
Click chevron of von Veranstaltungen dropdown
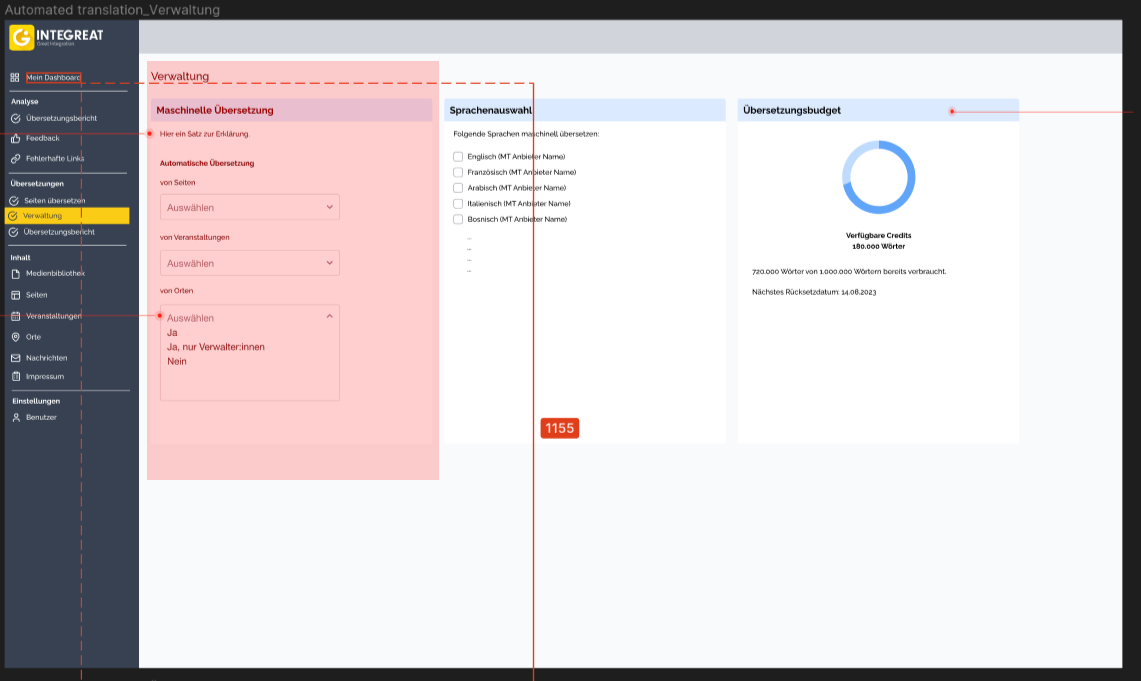(330, 263)
